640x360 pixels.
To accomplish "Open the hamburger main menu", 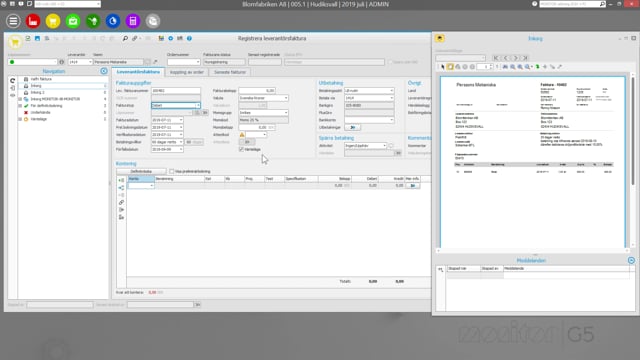I will (x=13, y=21).
